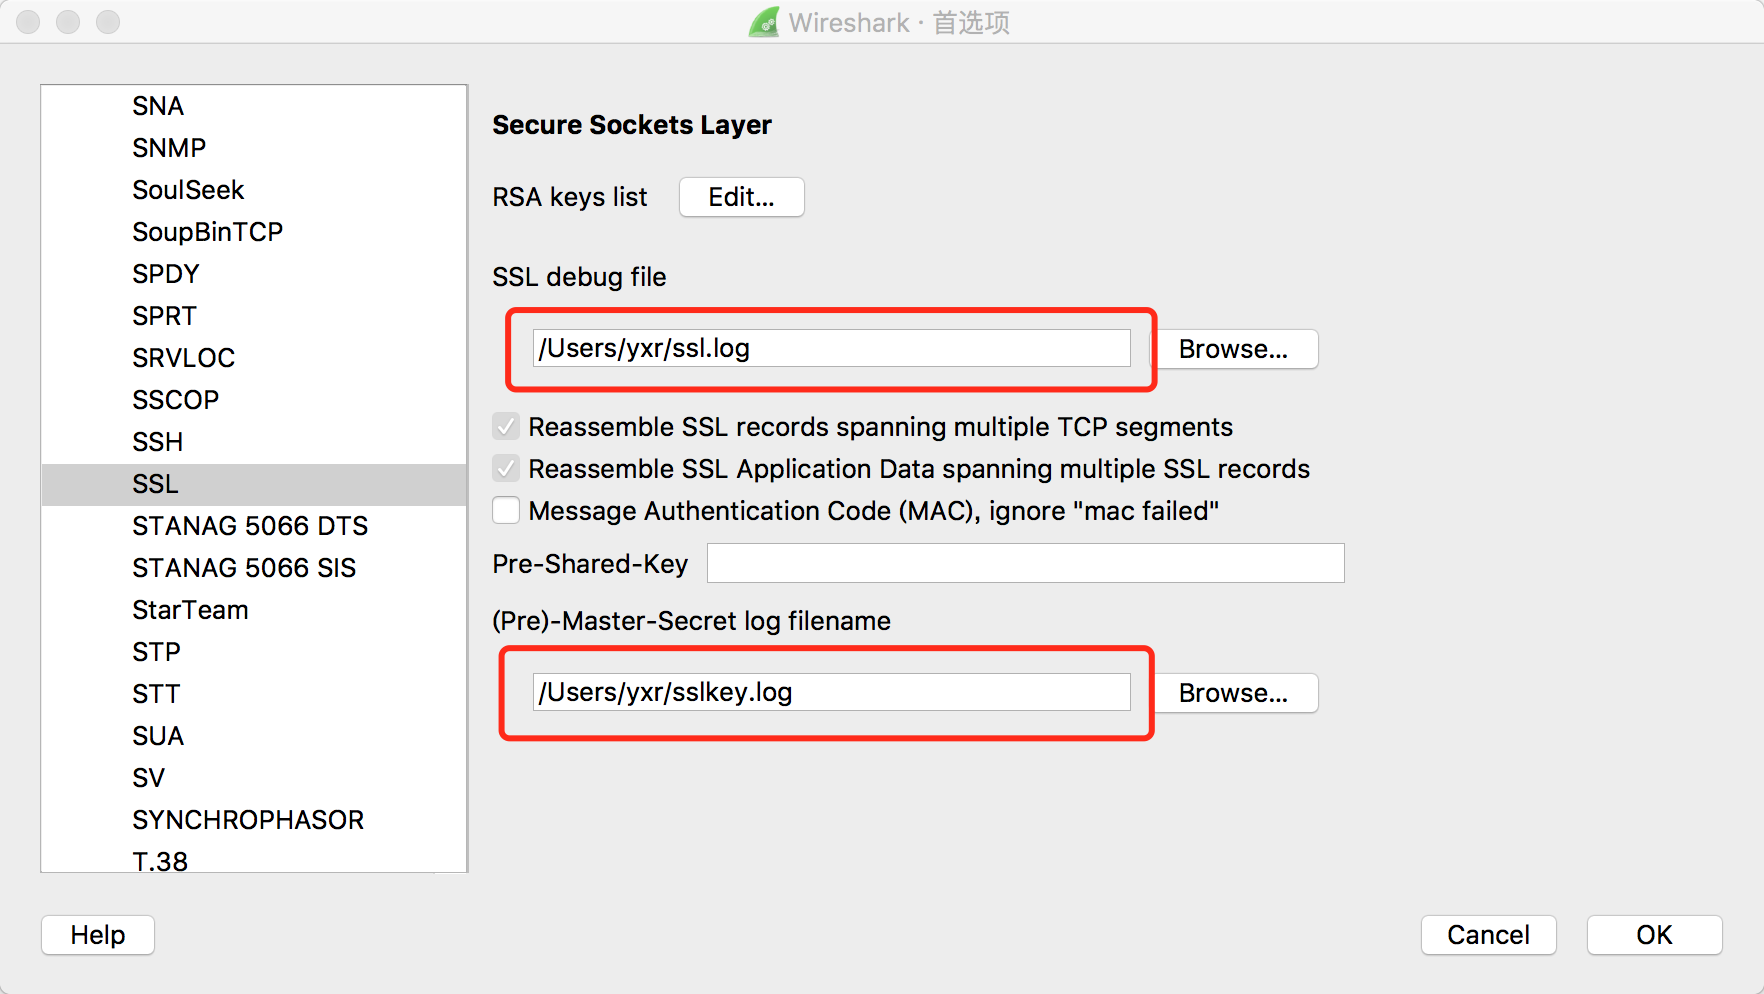Select STANAG 5066 SIS protocol

(254, 568)
